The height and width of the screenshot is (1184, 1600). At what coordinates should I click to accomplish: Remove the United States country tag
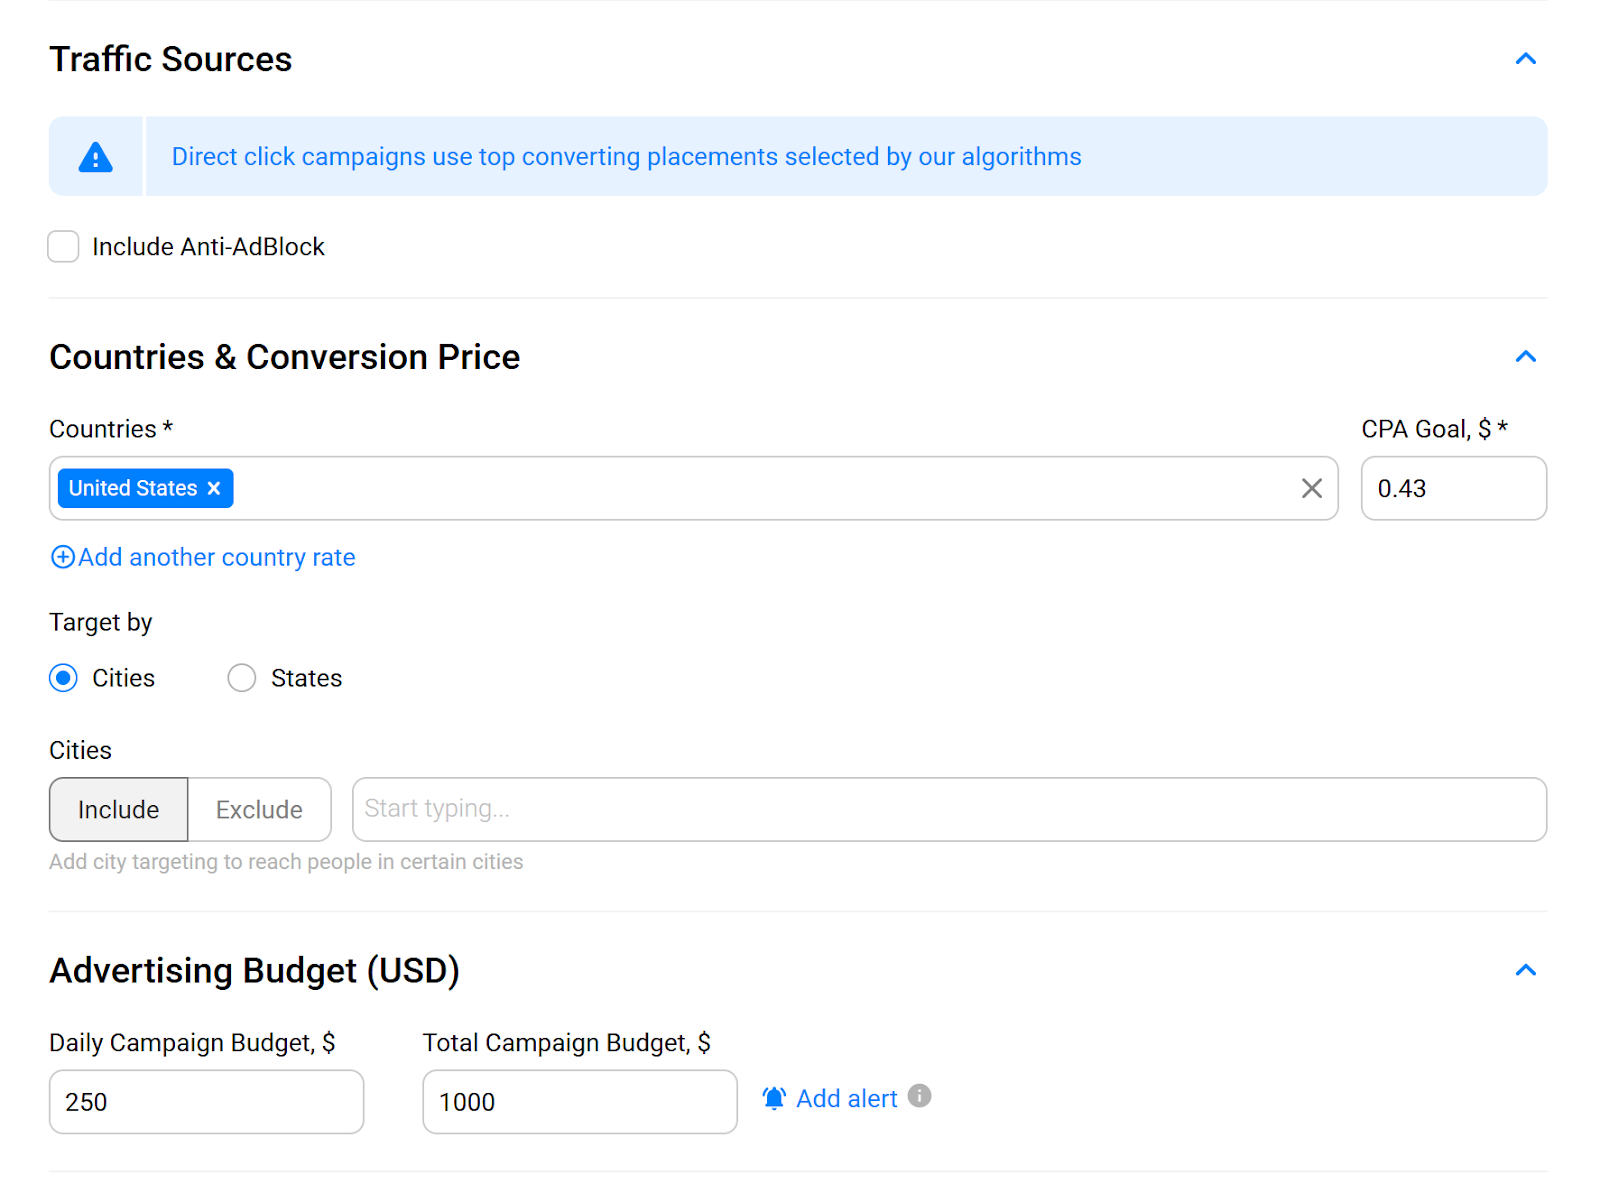[x=214, y=489]
